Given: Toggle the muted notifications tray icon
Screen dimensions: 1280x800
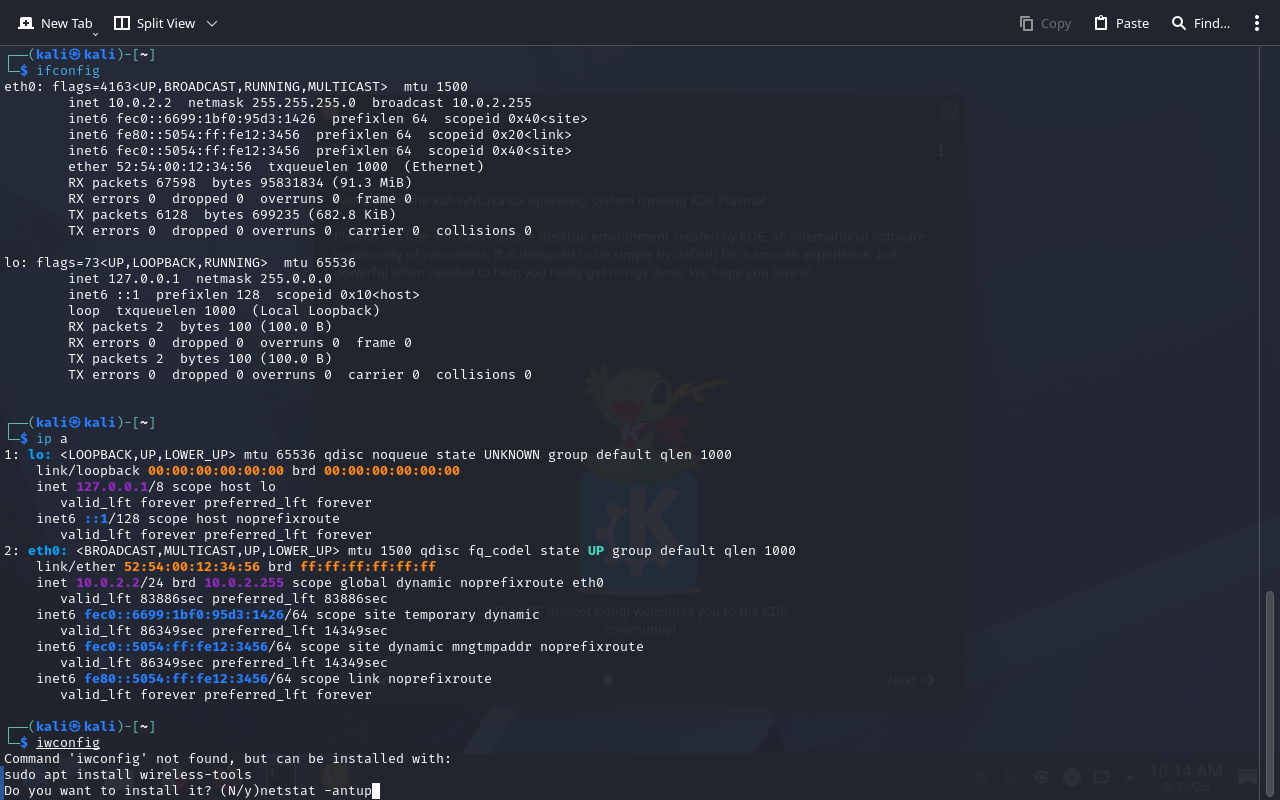Looking at the screenshot, I should click(982, 777).
